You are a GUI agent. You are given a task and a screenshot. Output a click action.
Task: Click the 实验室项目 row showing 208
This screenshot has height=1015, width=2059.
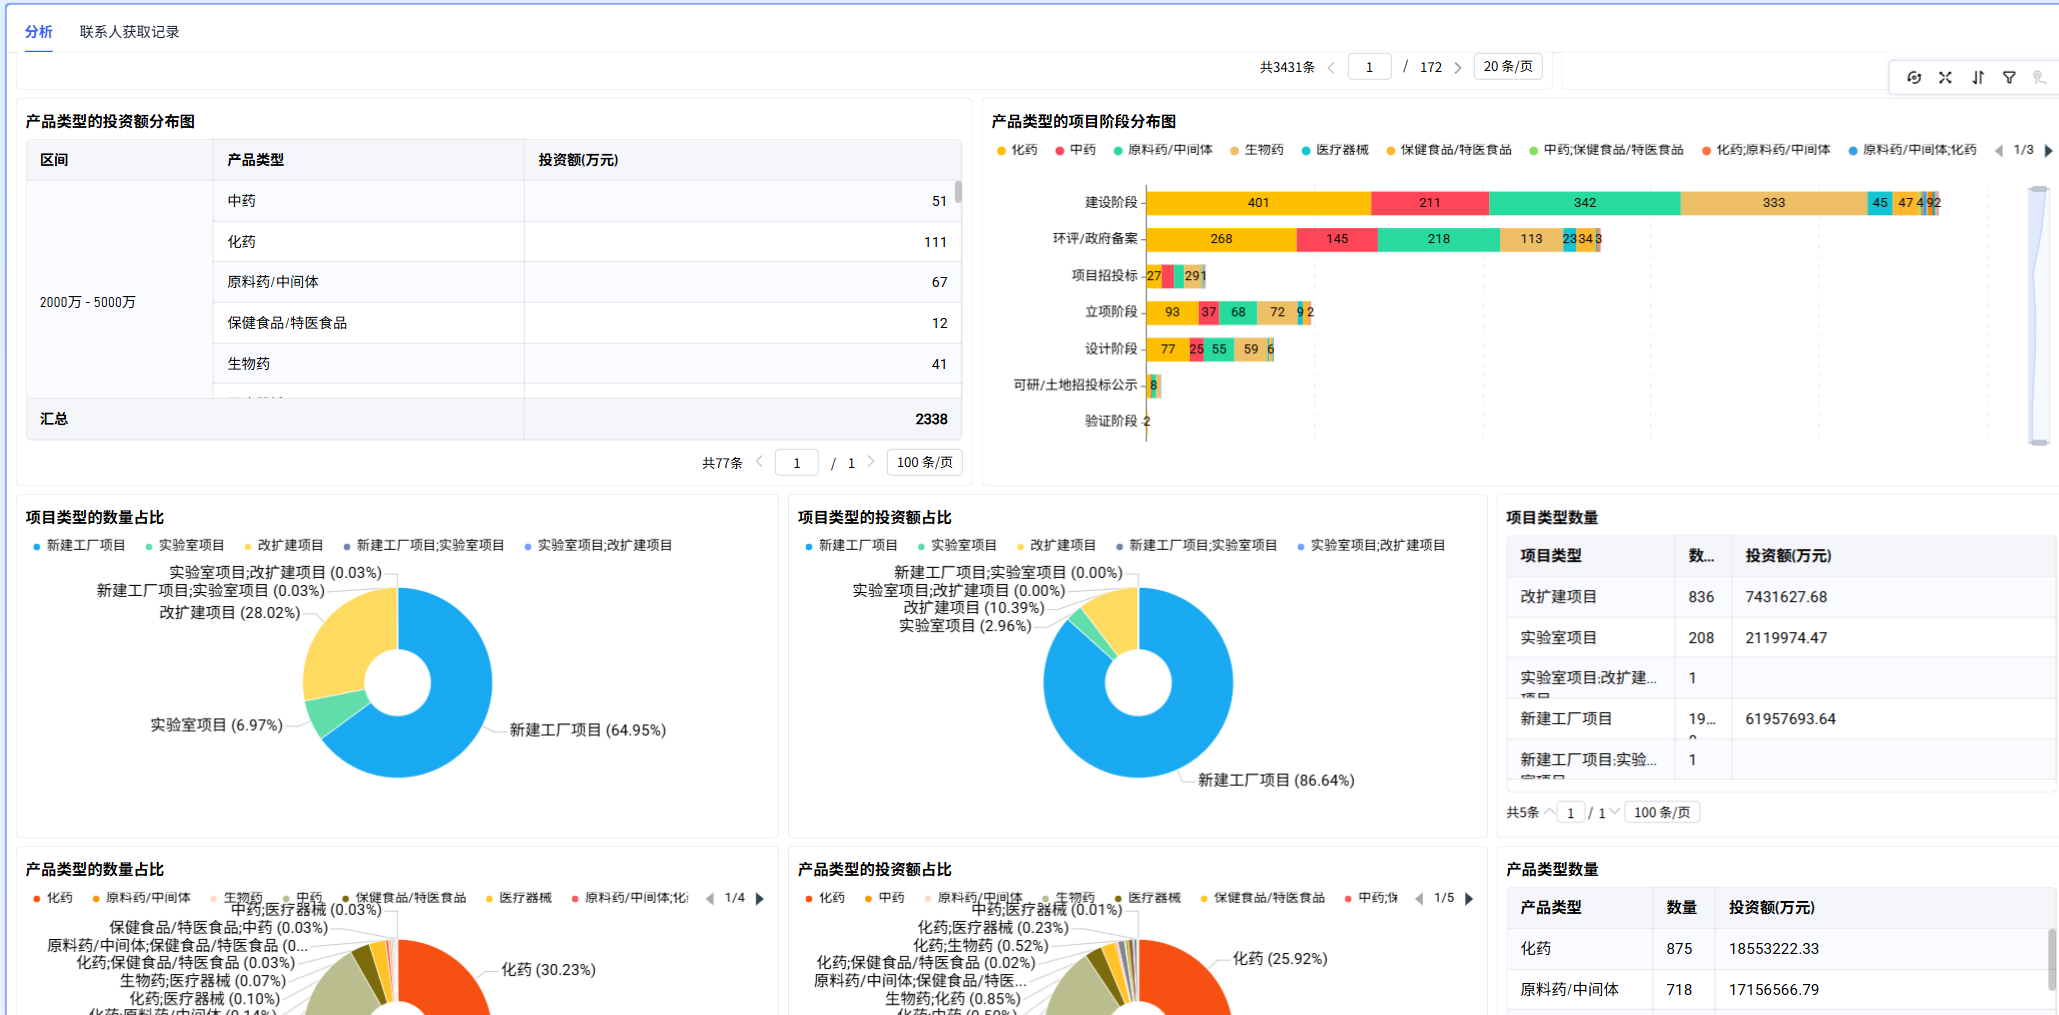click(x=1780, y=638)
